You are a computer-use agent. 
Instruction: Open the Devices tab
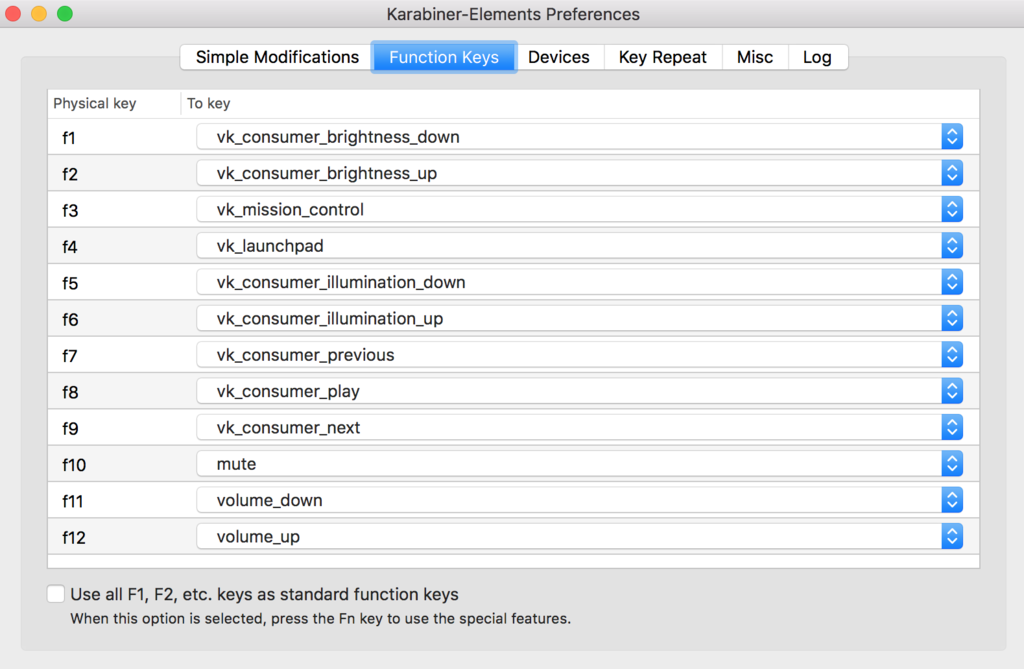click(x=558, y=57)
